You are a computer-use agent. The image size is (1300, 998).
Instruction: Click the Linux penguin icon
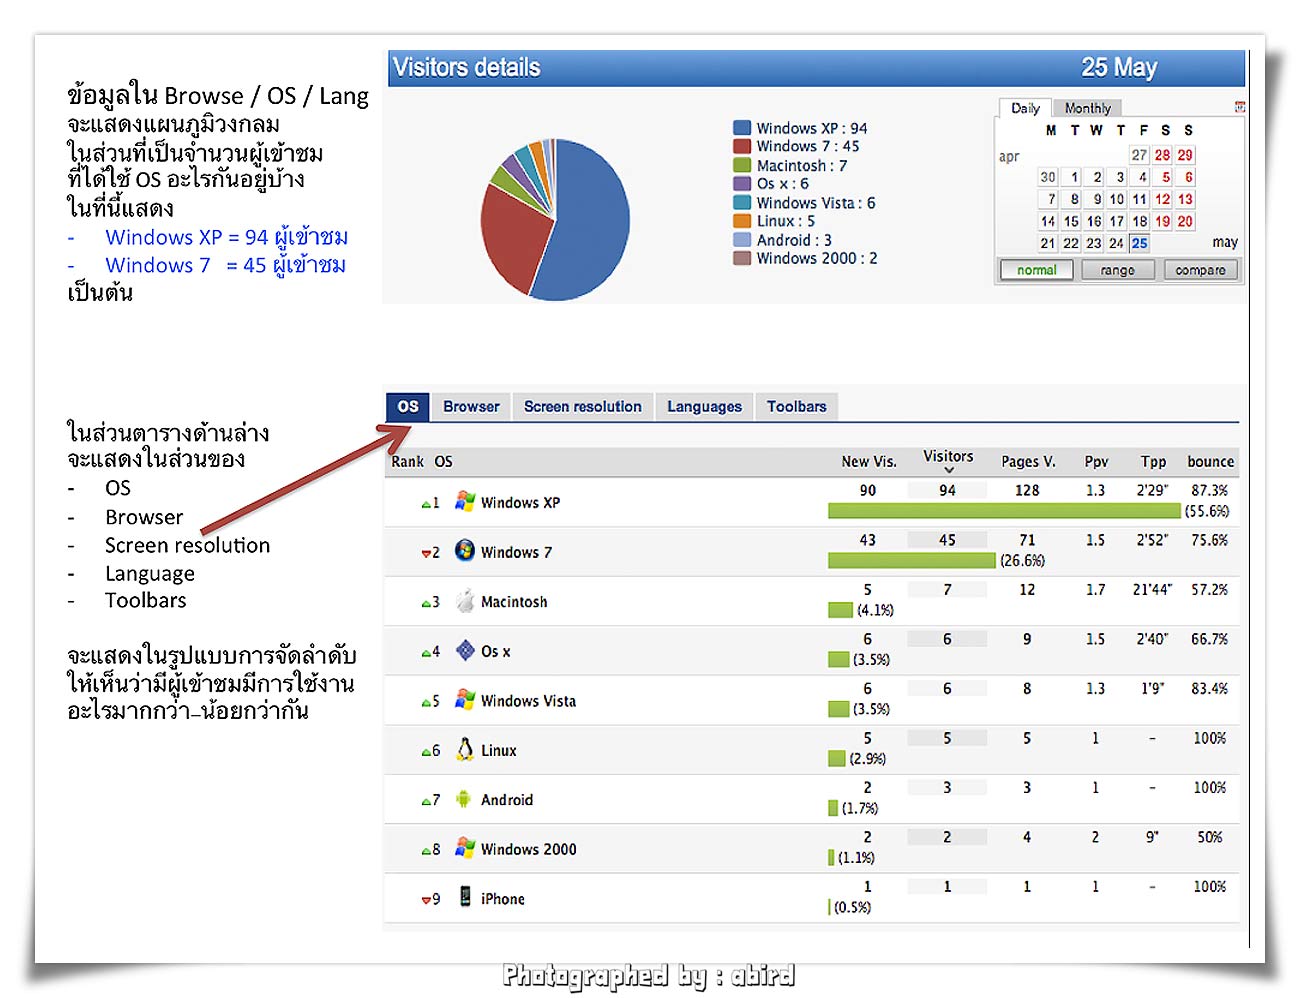tap(464, 749)
